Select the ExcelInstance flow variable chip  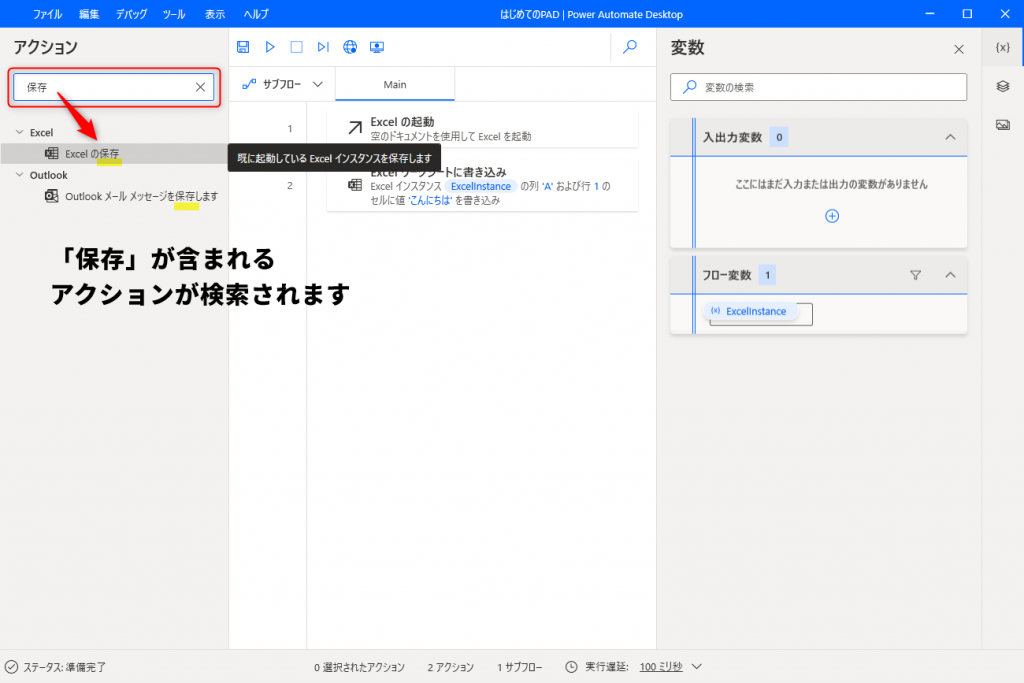coord(750,311)
